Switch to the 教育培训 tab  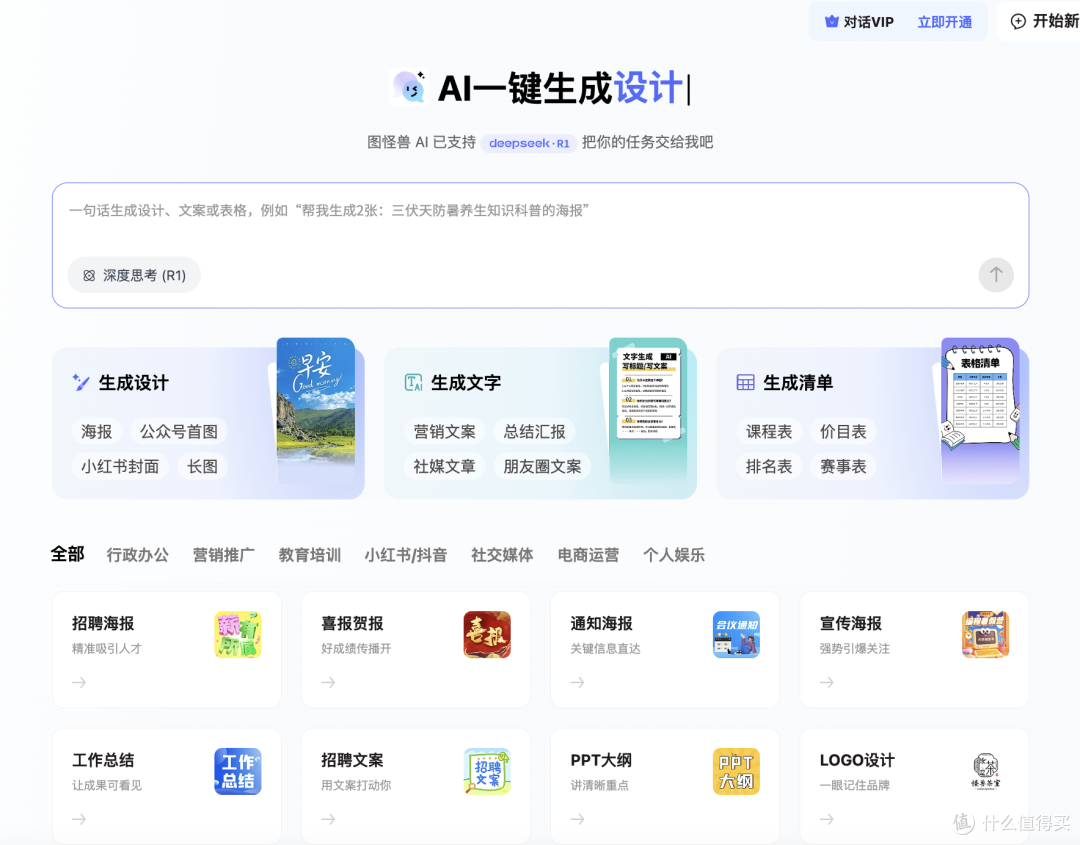pyautogui.click(x=310, y=554)
